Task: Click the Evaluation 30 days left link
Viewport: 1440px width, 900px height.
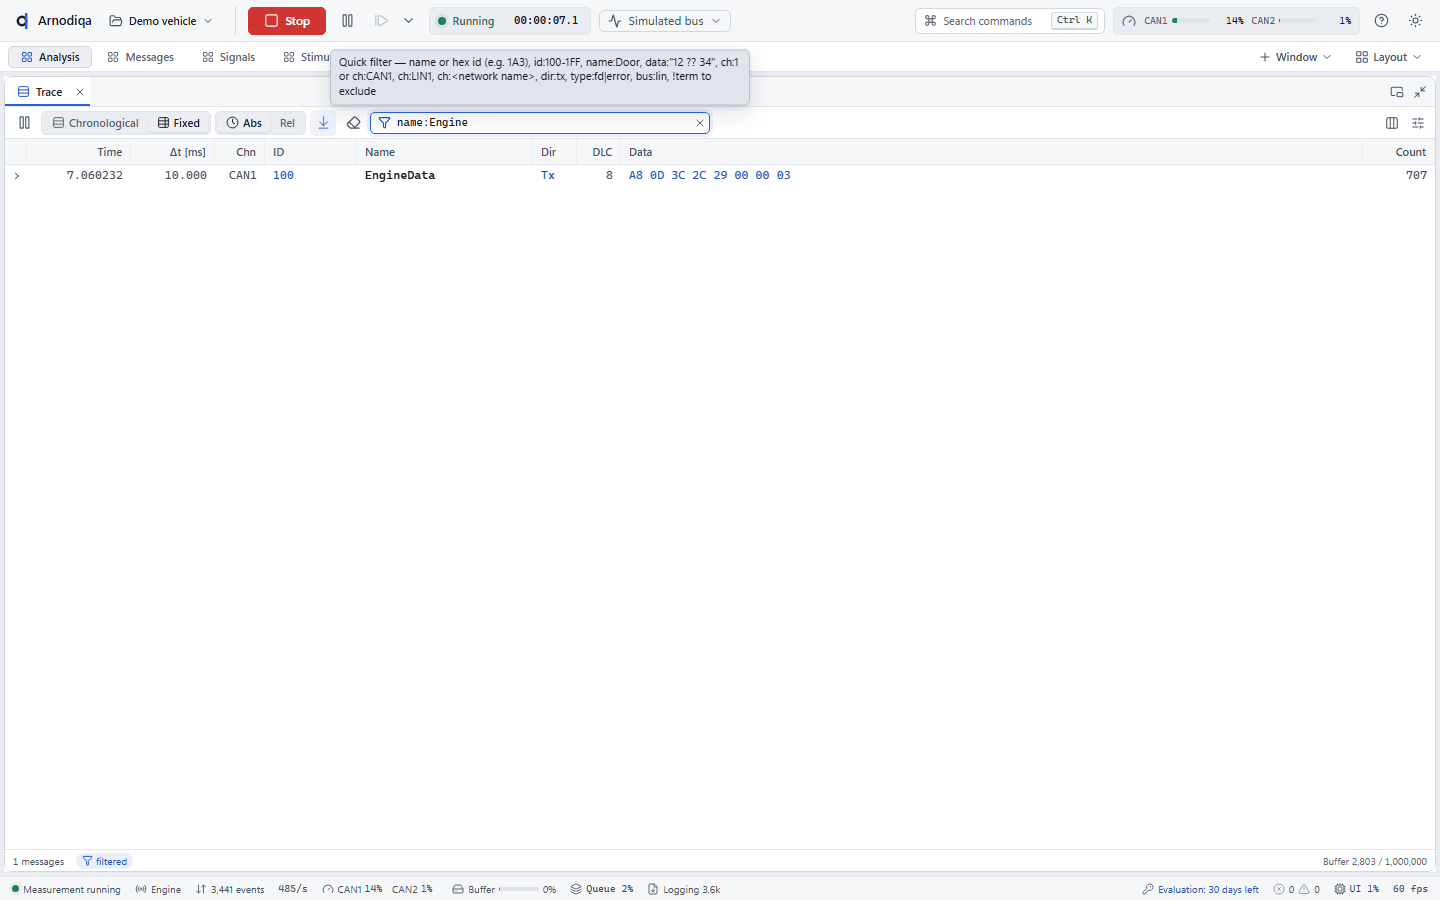Action: (1201, 889)
